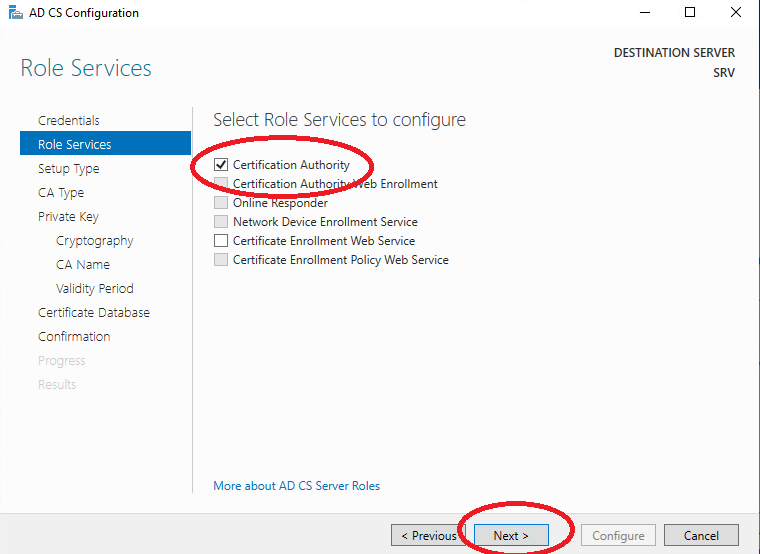This screenshot has height=554, width=760.
Task: Select Role Services in the wizard sidebar
Action: tap(105, 143)
